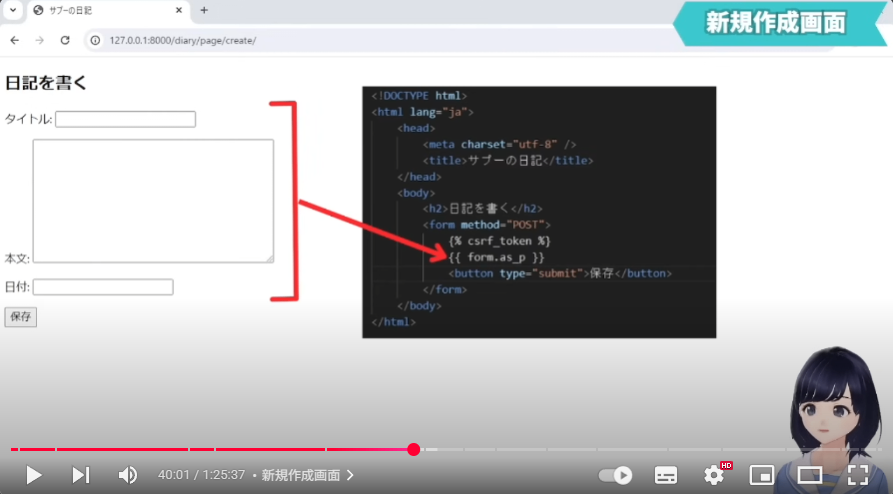
Task: View site information icon
Action: coord(96,40)
